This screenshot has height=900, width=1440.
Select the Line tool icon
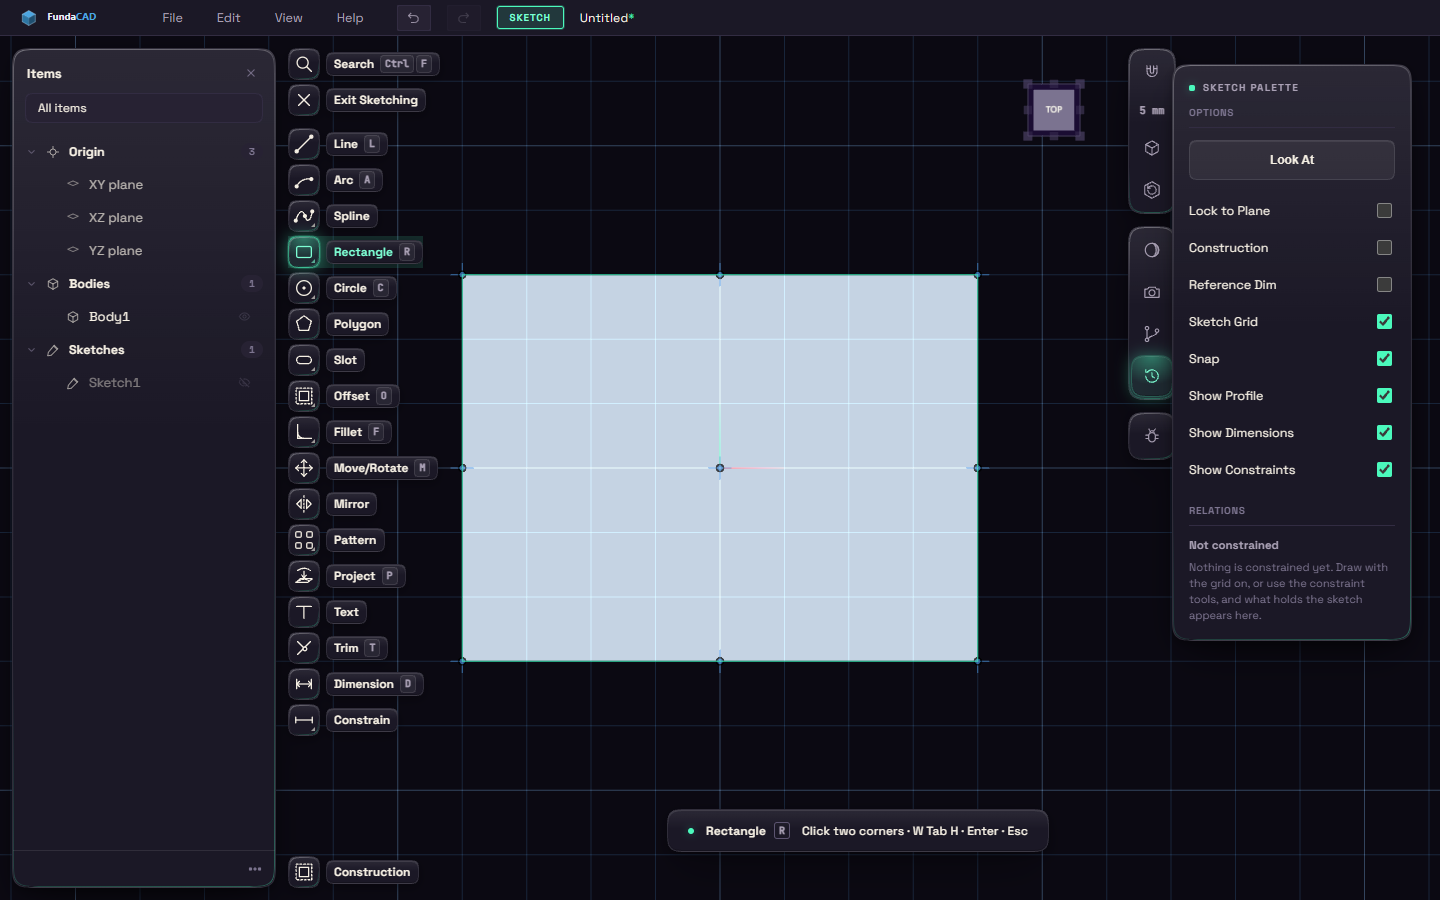304,144
